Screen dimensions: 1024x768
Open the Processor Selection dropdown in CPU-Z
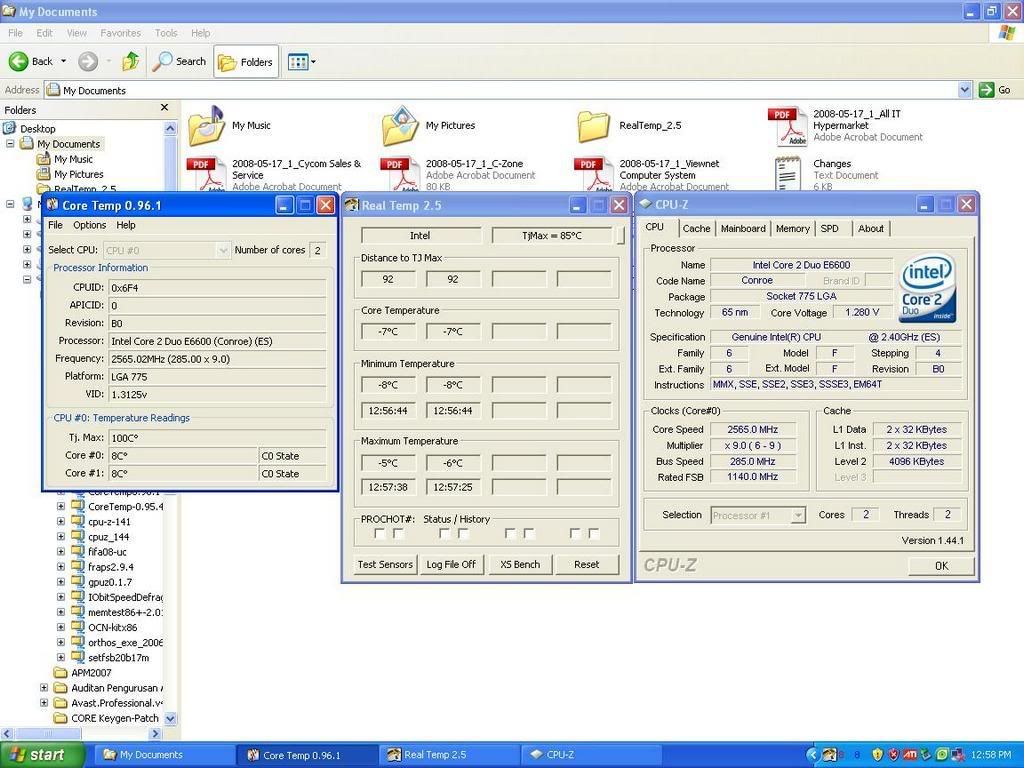(x=798, y=514)
